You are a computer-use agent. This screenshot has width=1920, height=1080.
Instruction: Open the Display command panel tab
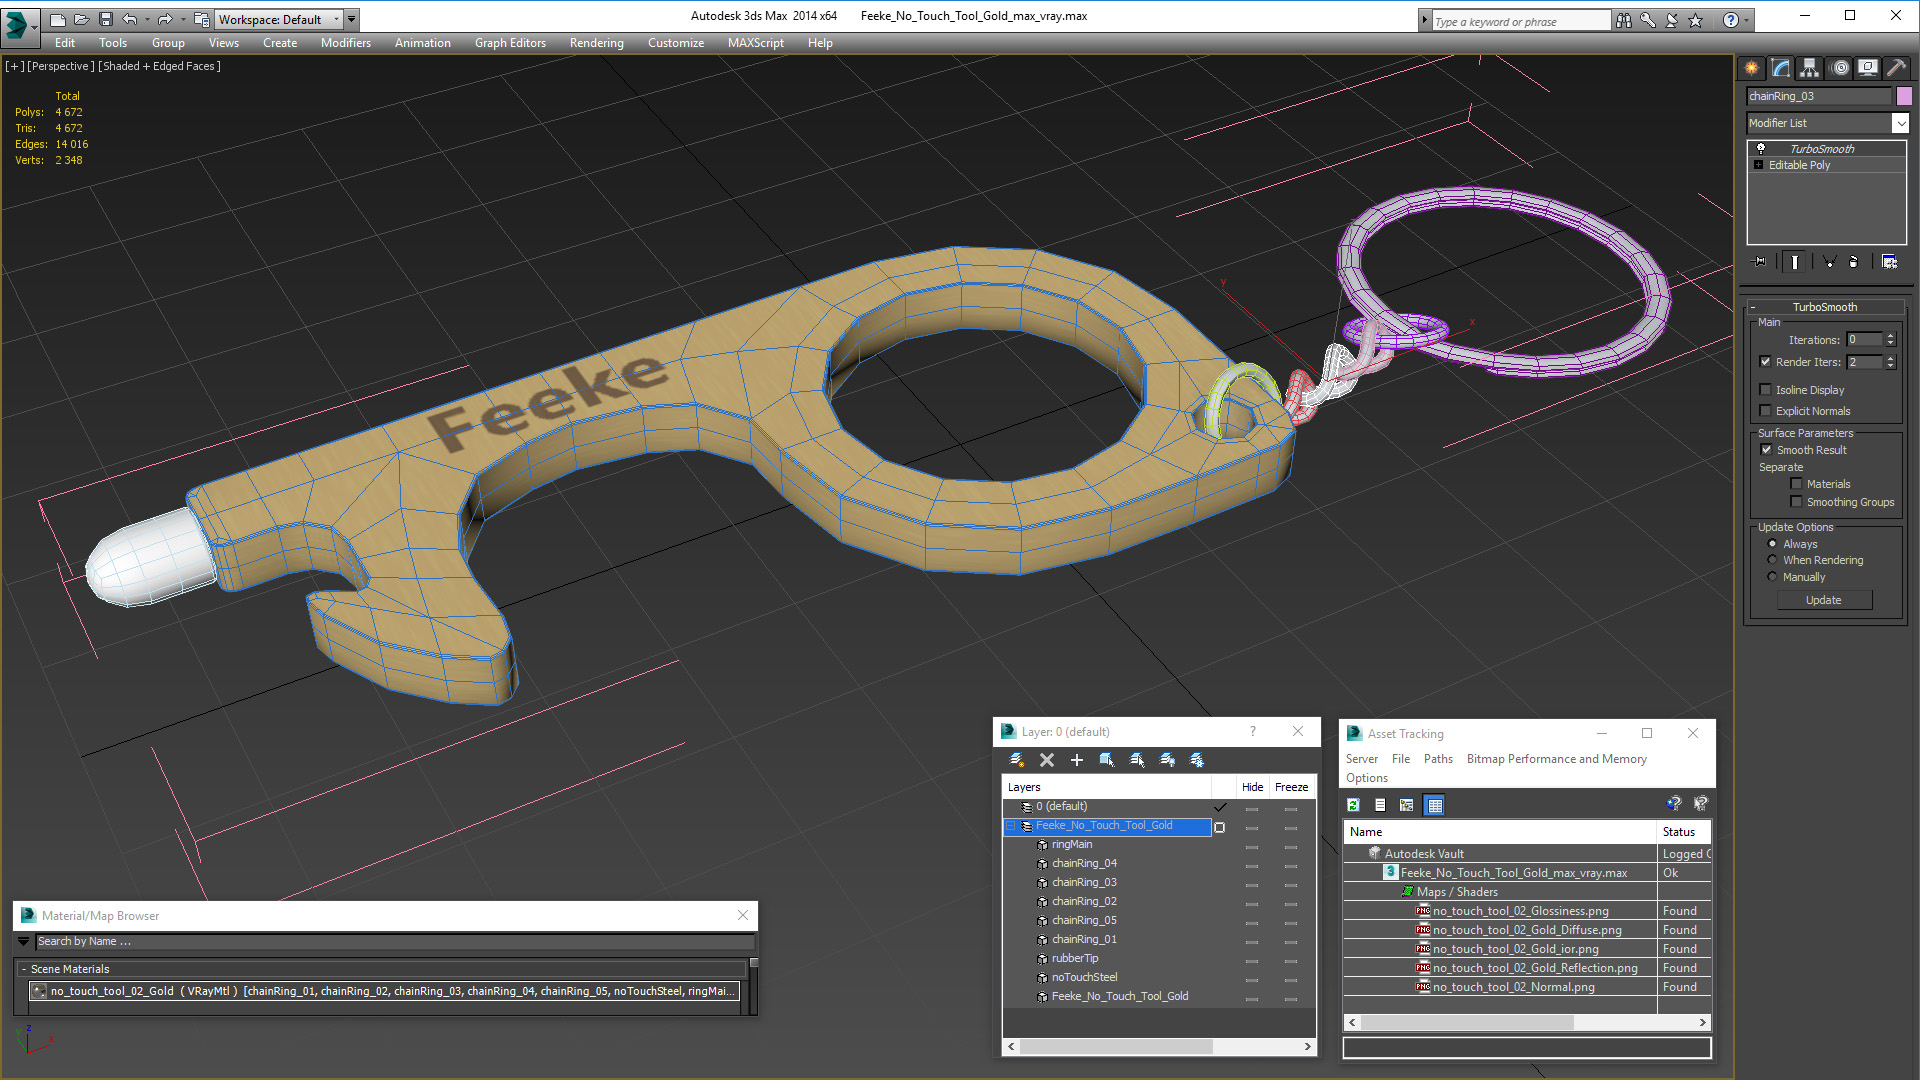click(x=1868, y=67)
